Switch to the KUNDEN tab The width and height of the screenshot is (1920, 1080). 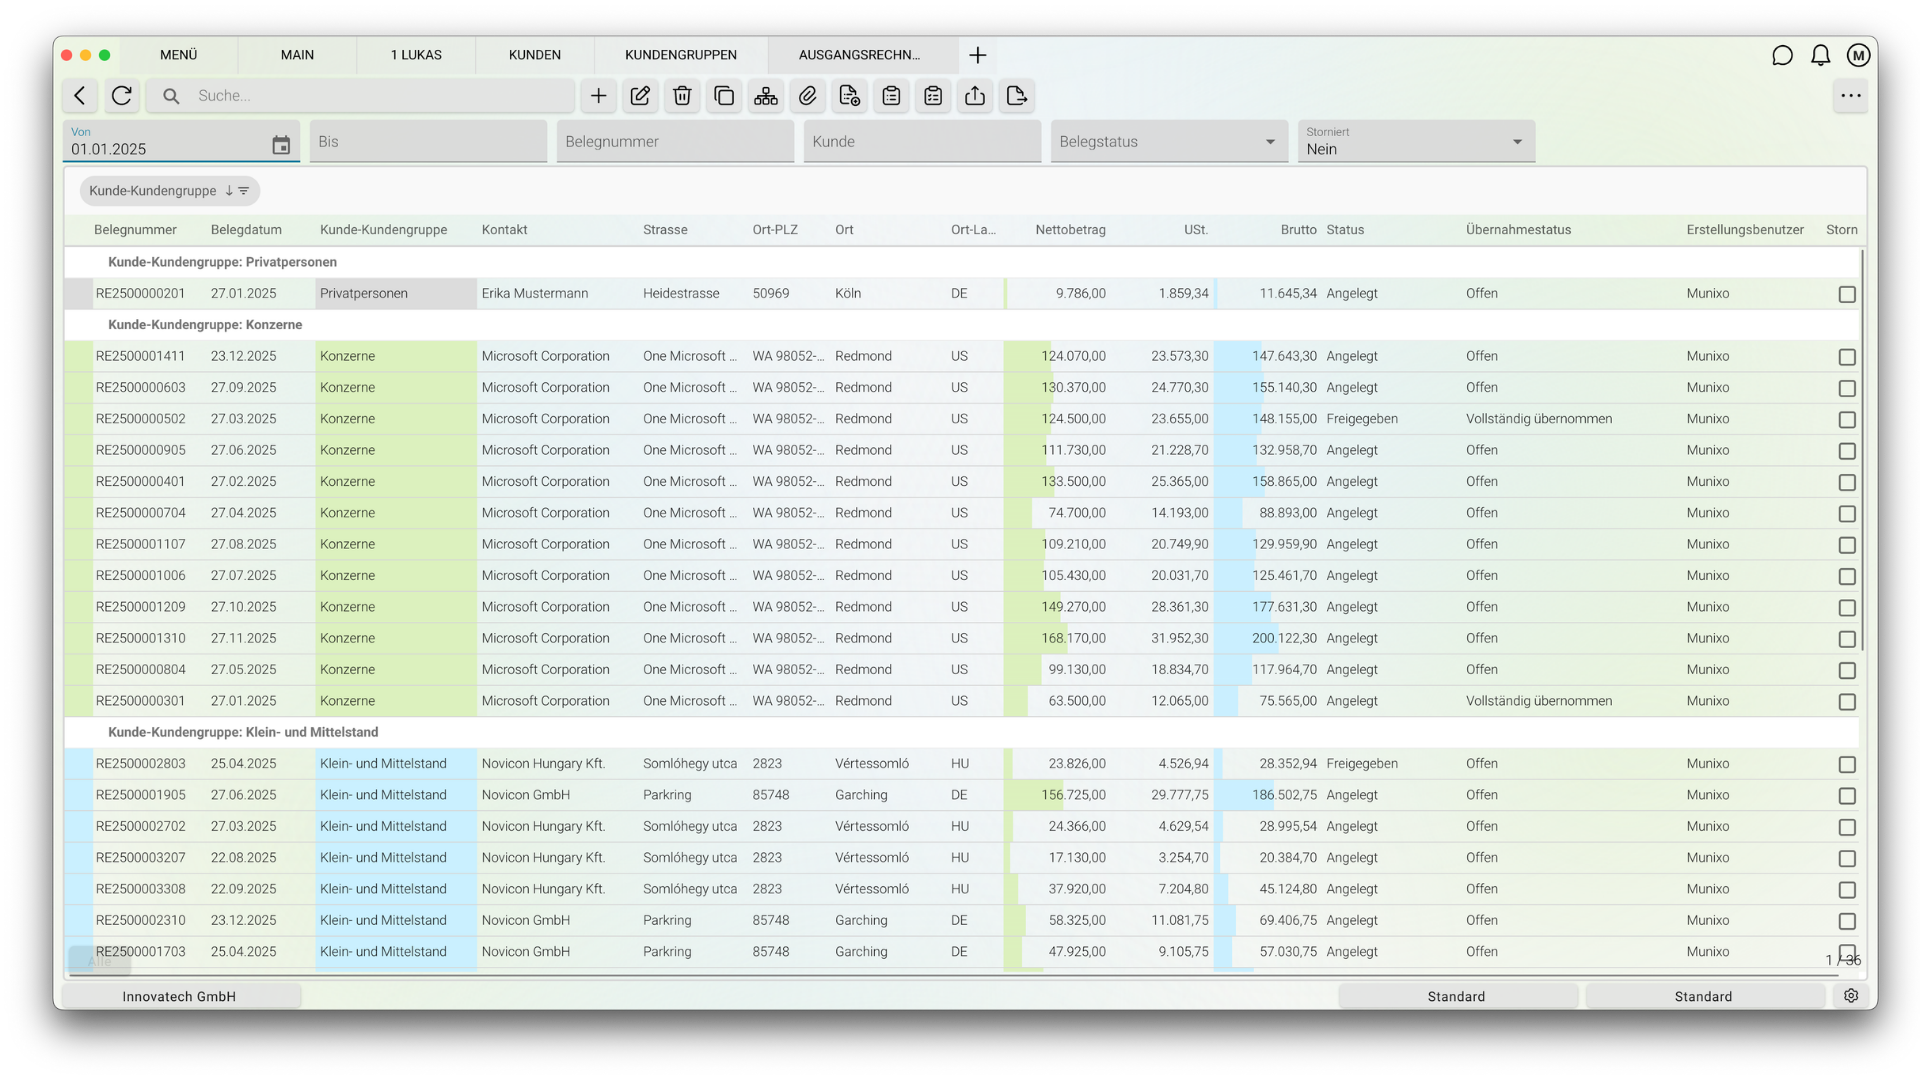(535, 55)
